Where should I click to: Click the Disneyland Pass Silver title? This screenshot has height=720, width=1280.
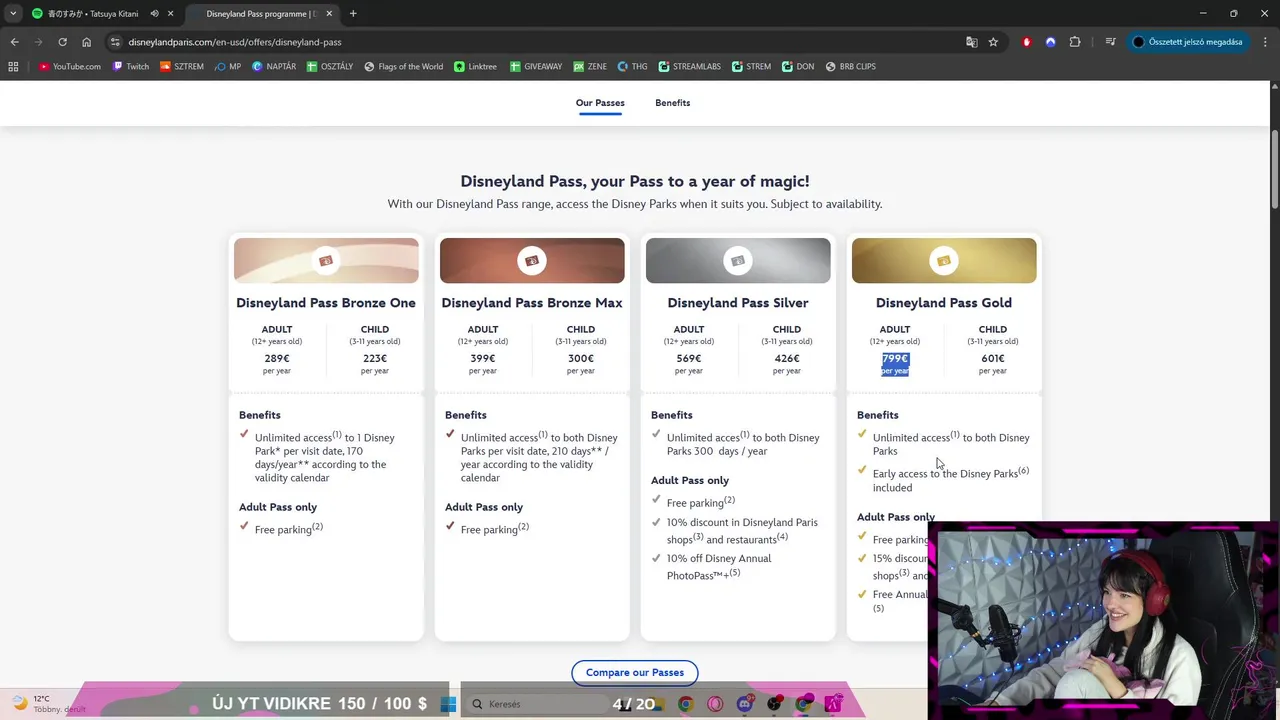(x=738, y=303)
